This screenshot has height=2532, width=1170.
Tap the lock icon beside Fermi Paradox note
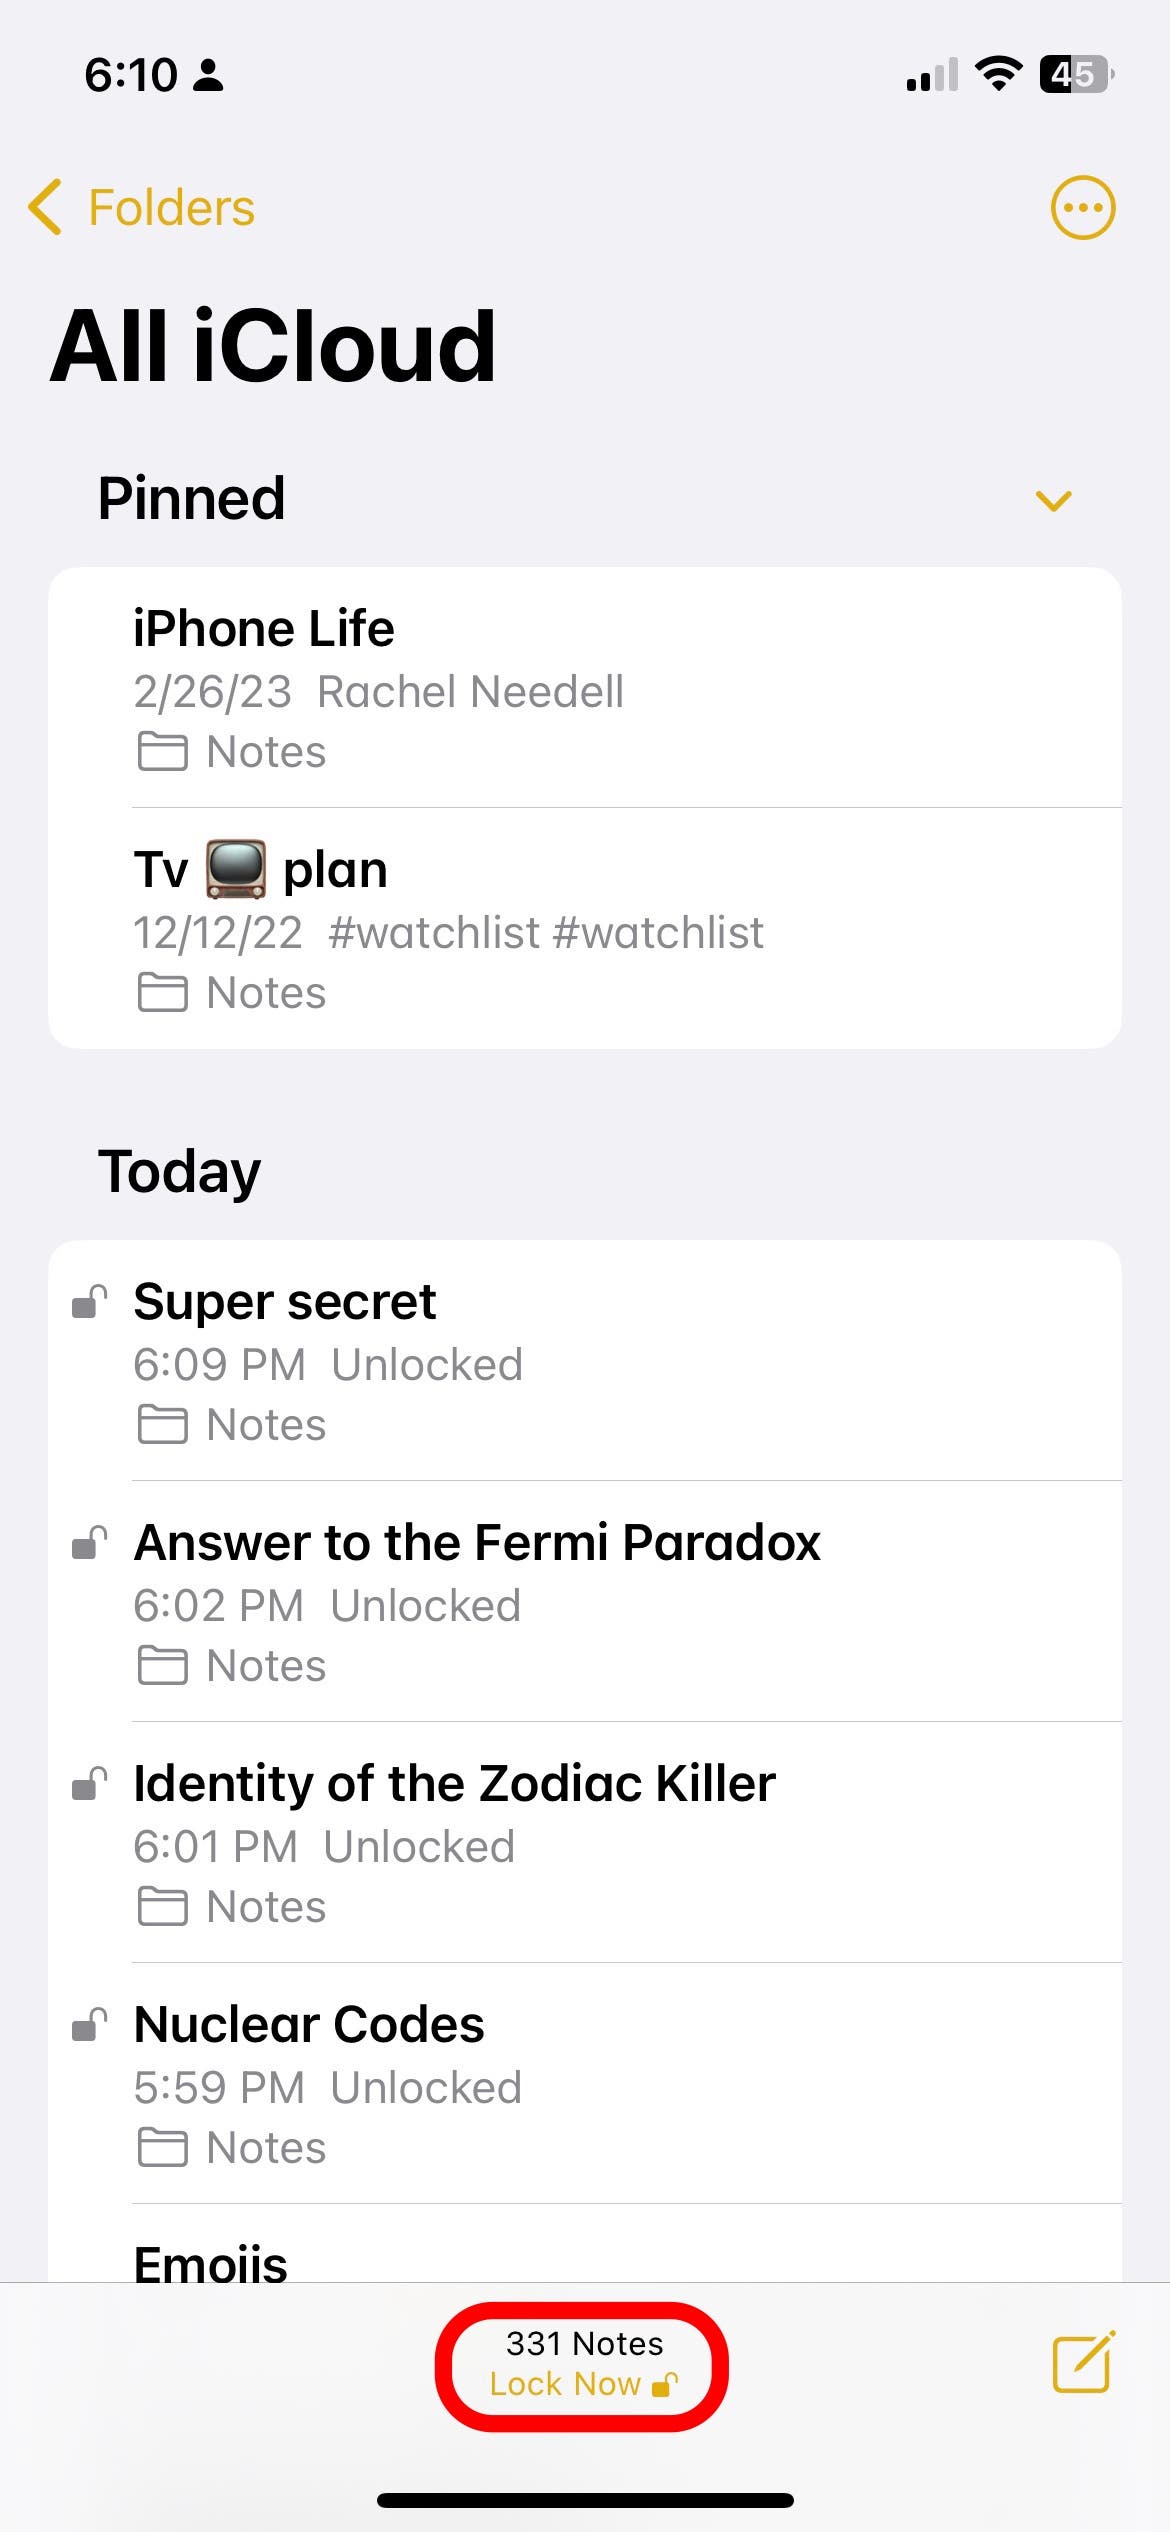[x=90, y=1543]
